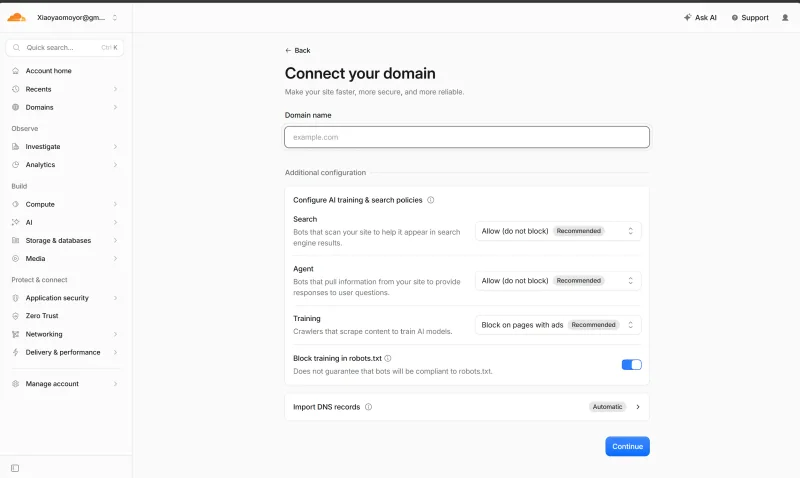Click the Networking icon in sidebar
Image resolution: width=800 pixels, height=478 pixels.
tap(15, 334)
